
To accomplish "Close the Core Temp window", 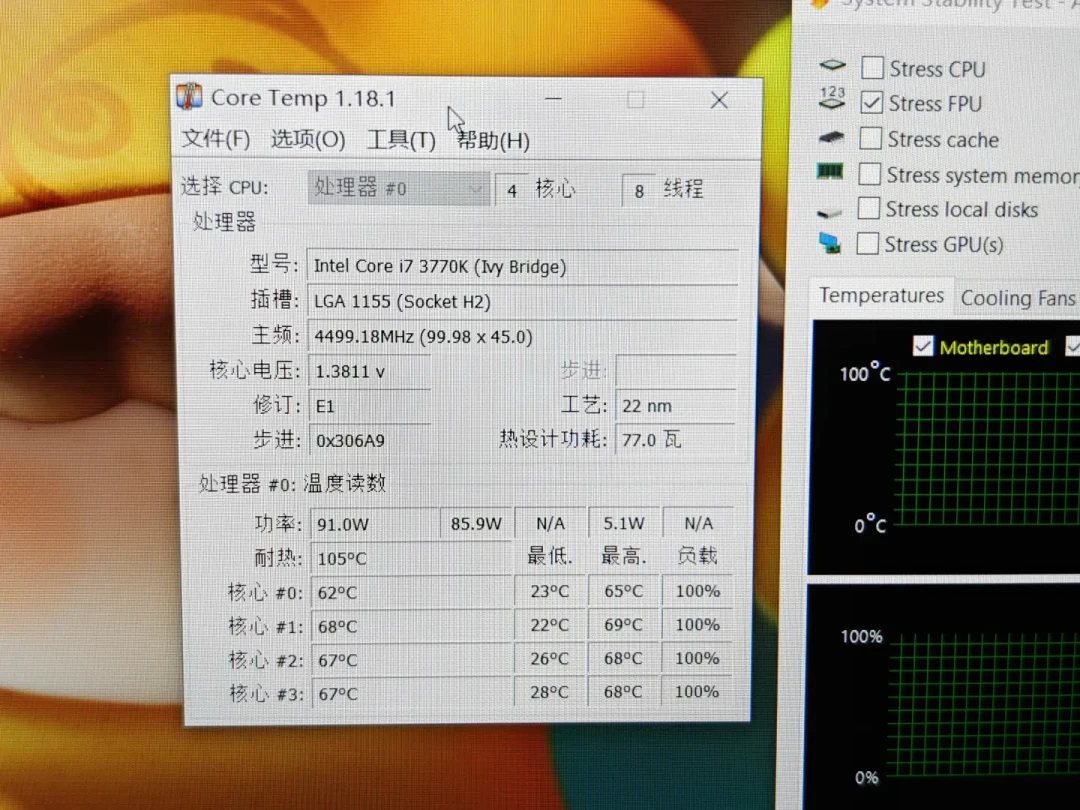I will (x=719, y=101).
